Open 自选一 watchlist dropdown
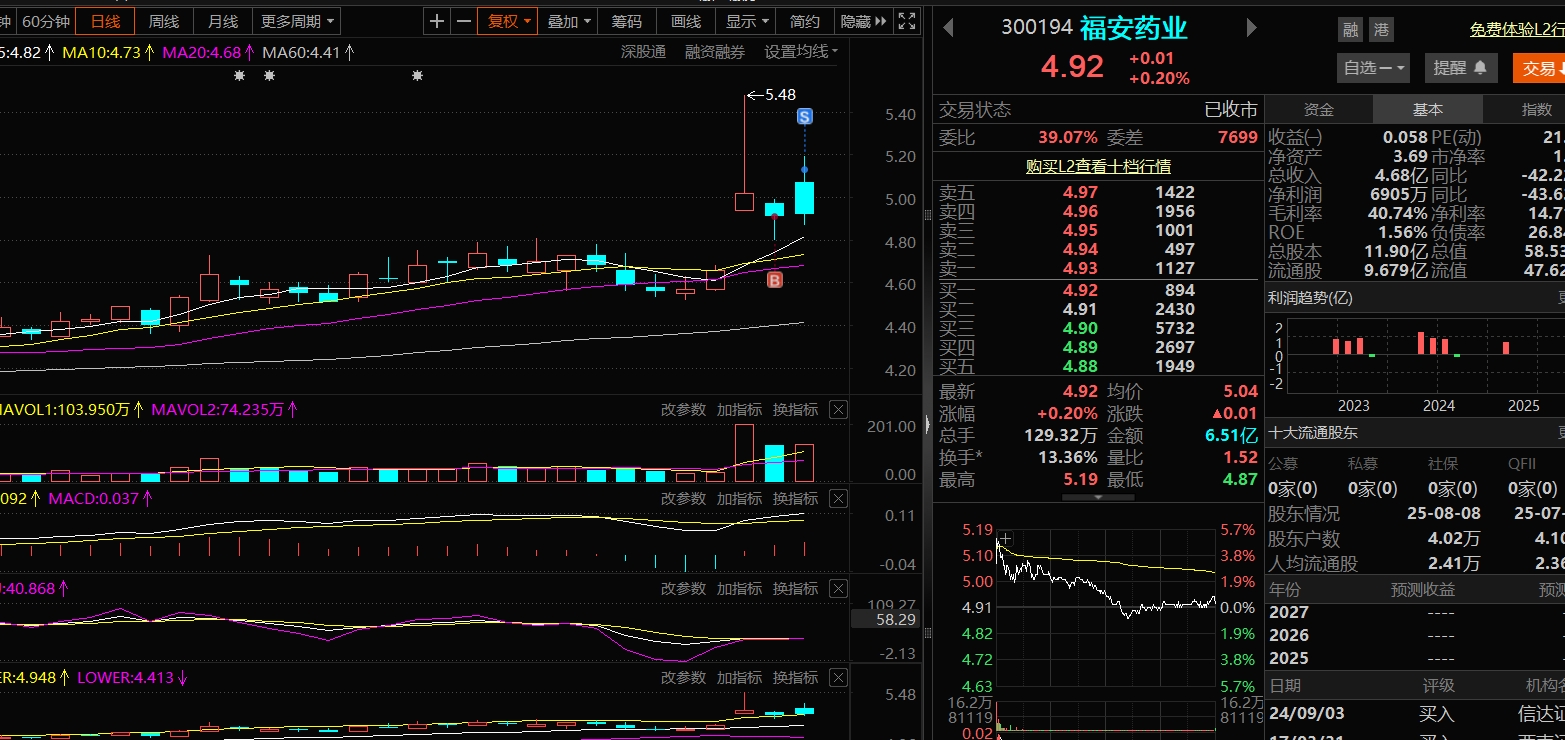 tap(1373, 68)
